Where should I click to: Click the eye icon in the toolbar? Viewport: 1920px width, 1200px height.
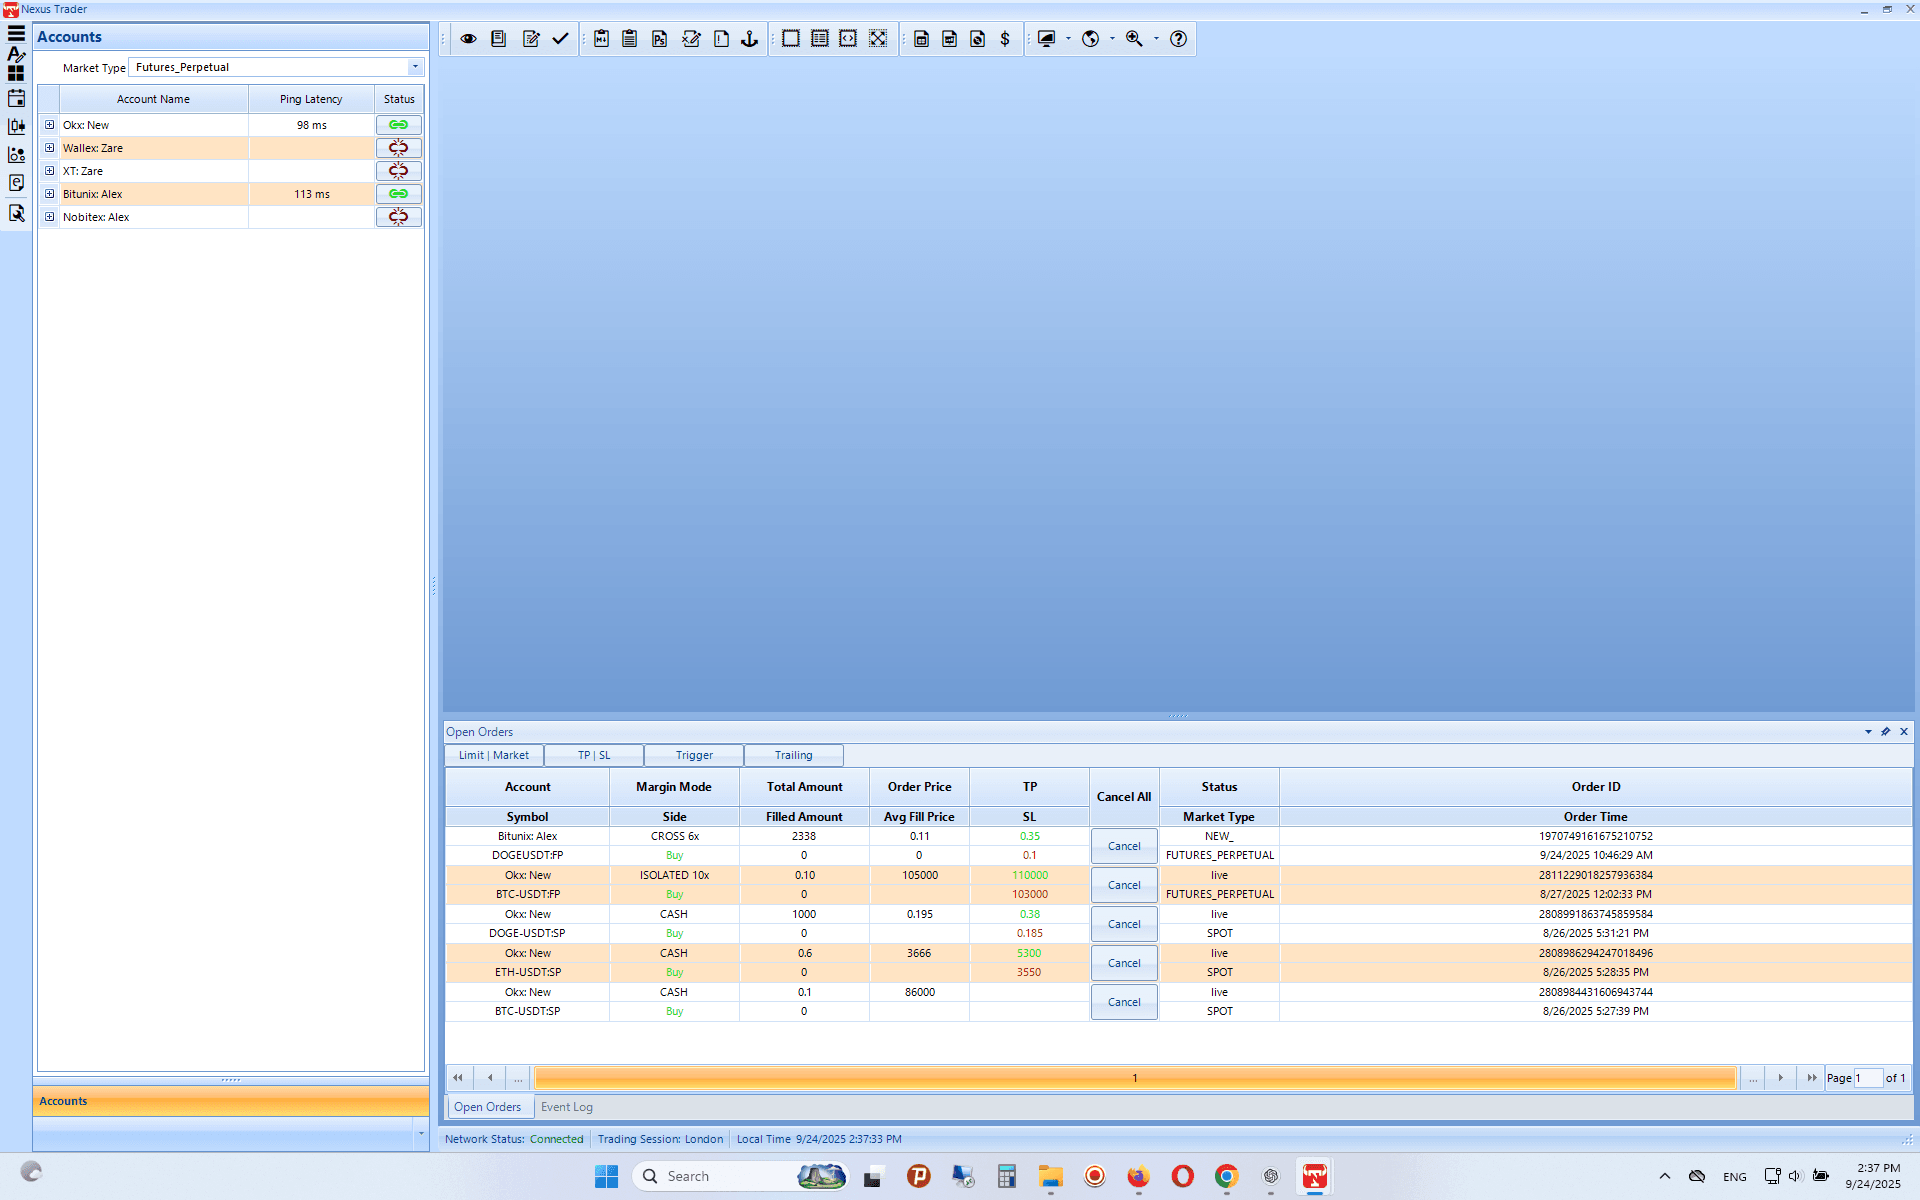pos(468,39)
